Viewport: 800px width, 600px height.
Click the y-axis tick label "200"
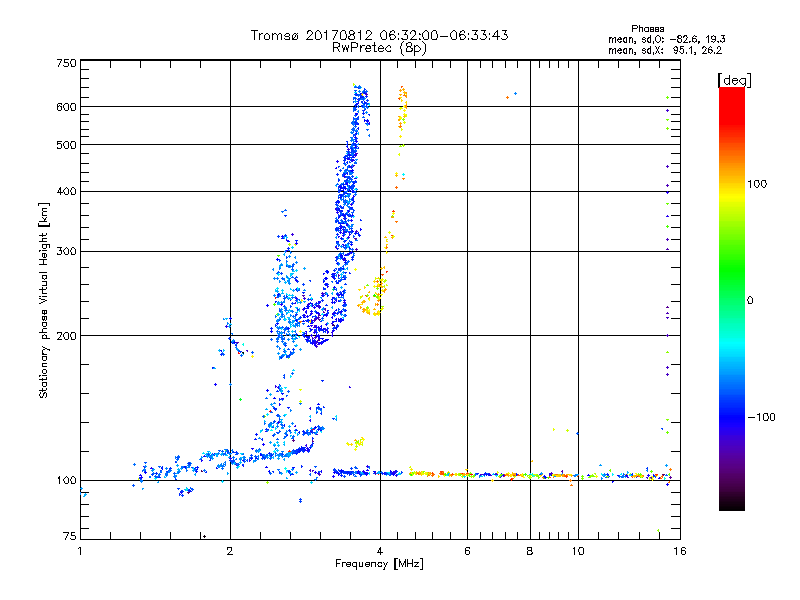(x=66, y=336)
